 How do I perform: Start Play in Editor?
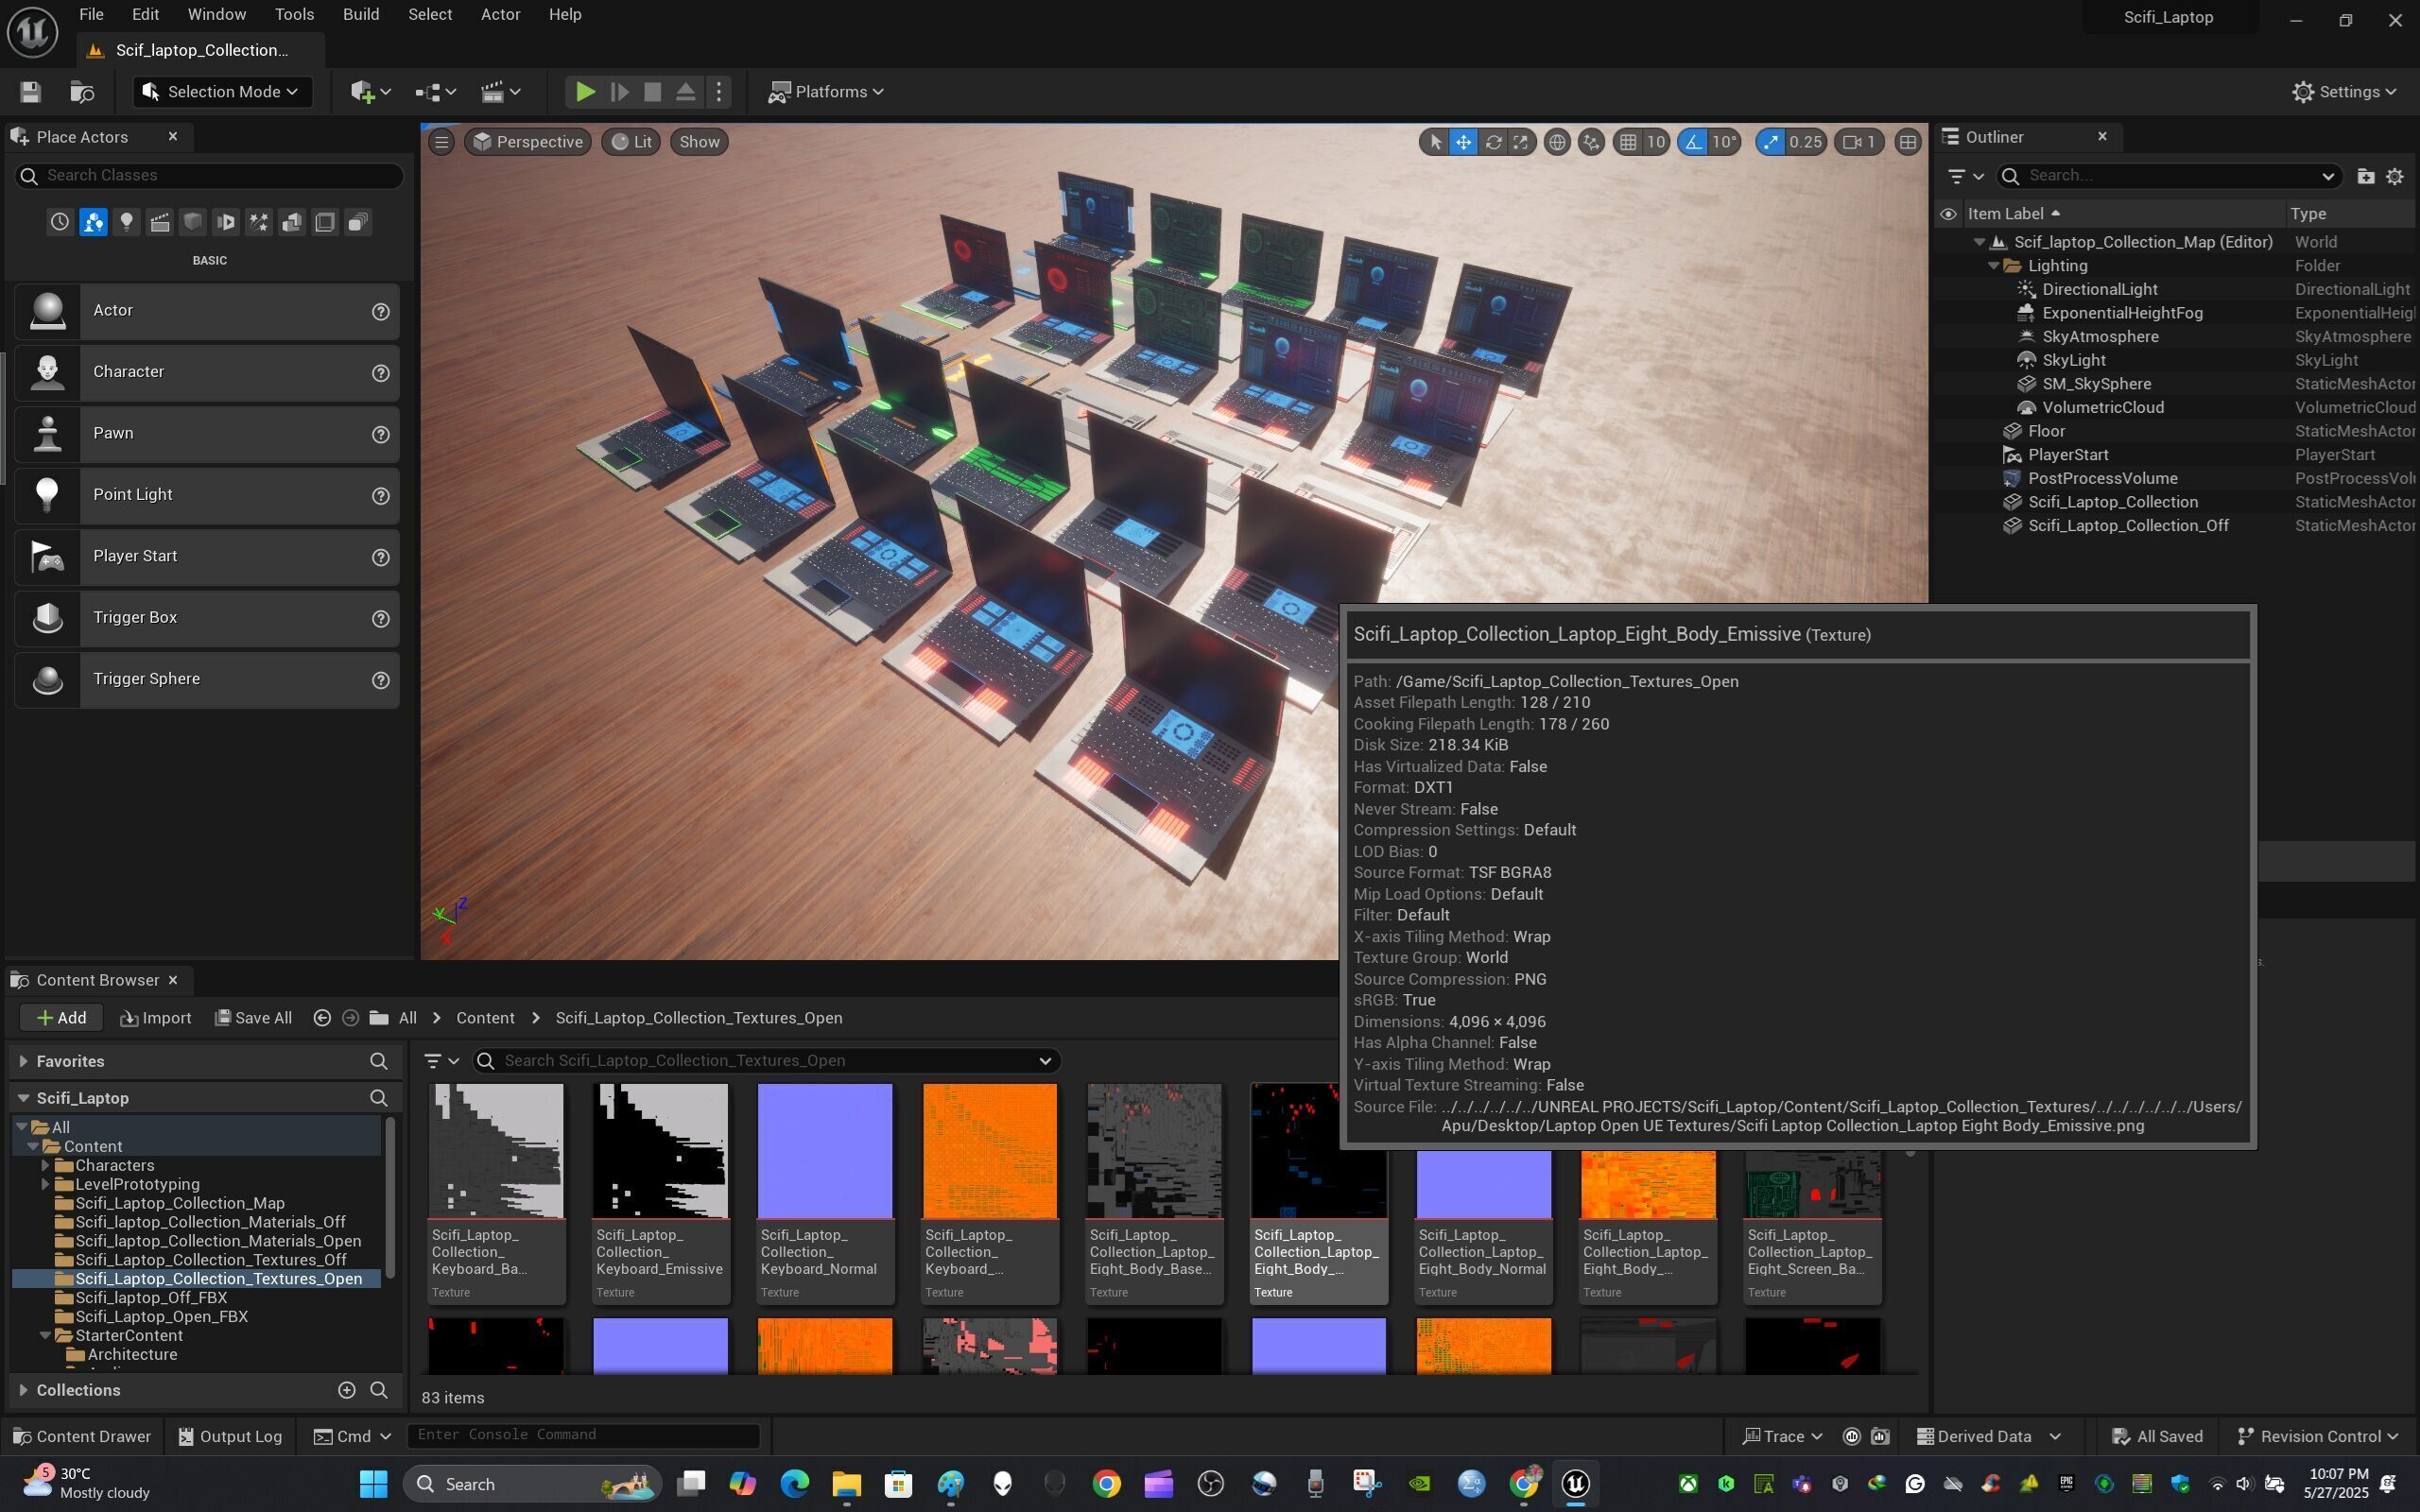point(585,92)
